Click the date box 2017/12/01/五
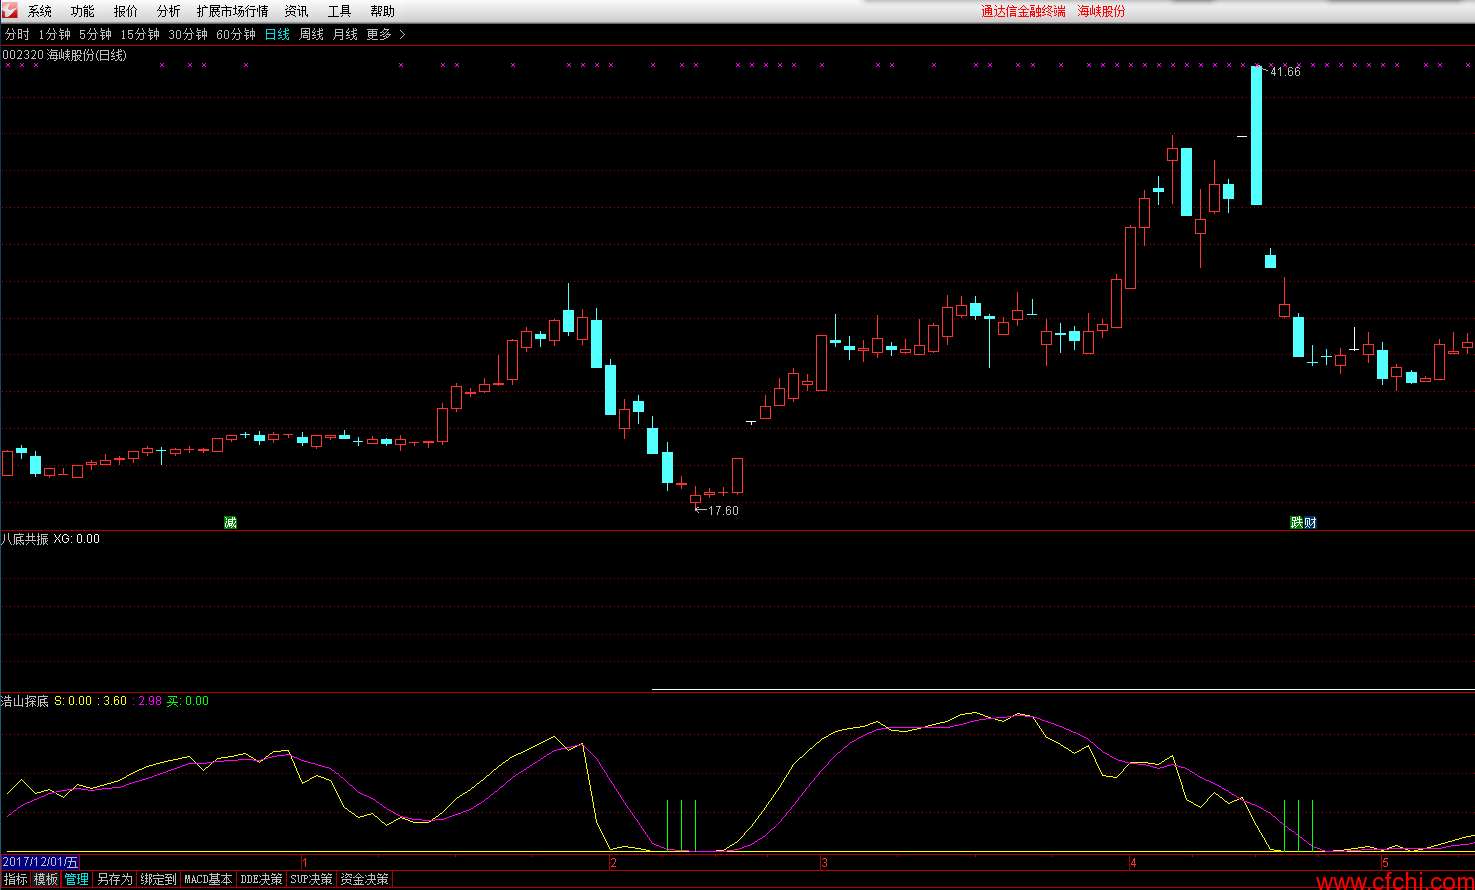This screenshot has width=1475, height=890. point(40,862)
